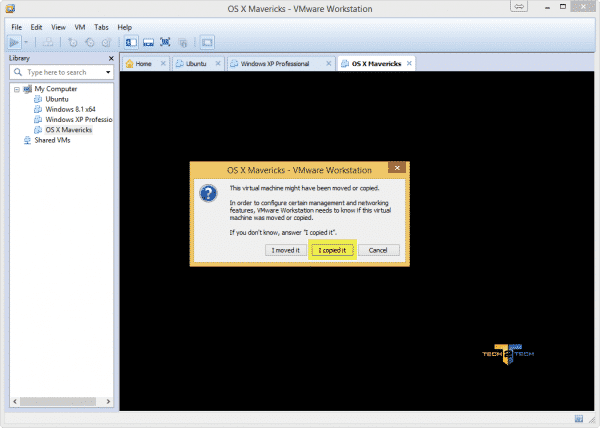Open the library search filter dropdown
Viewport: 600px width, 428px height.
[108, 72]
